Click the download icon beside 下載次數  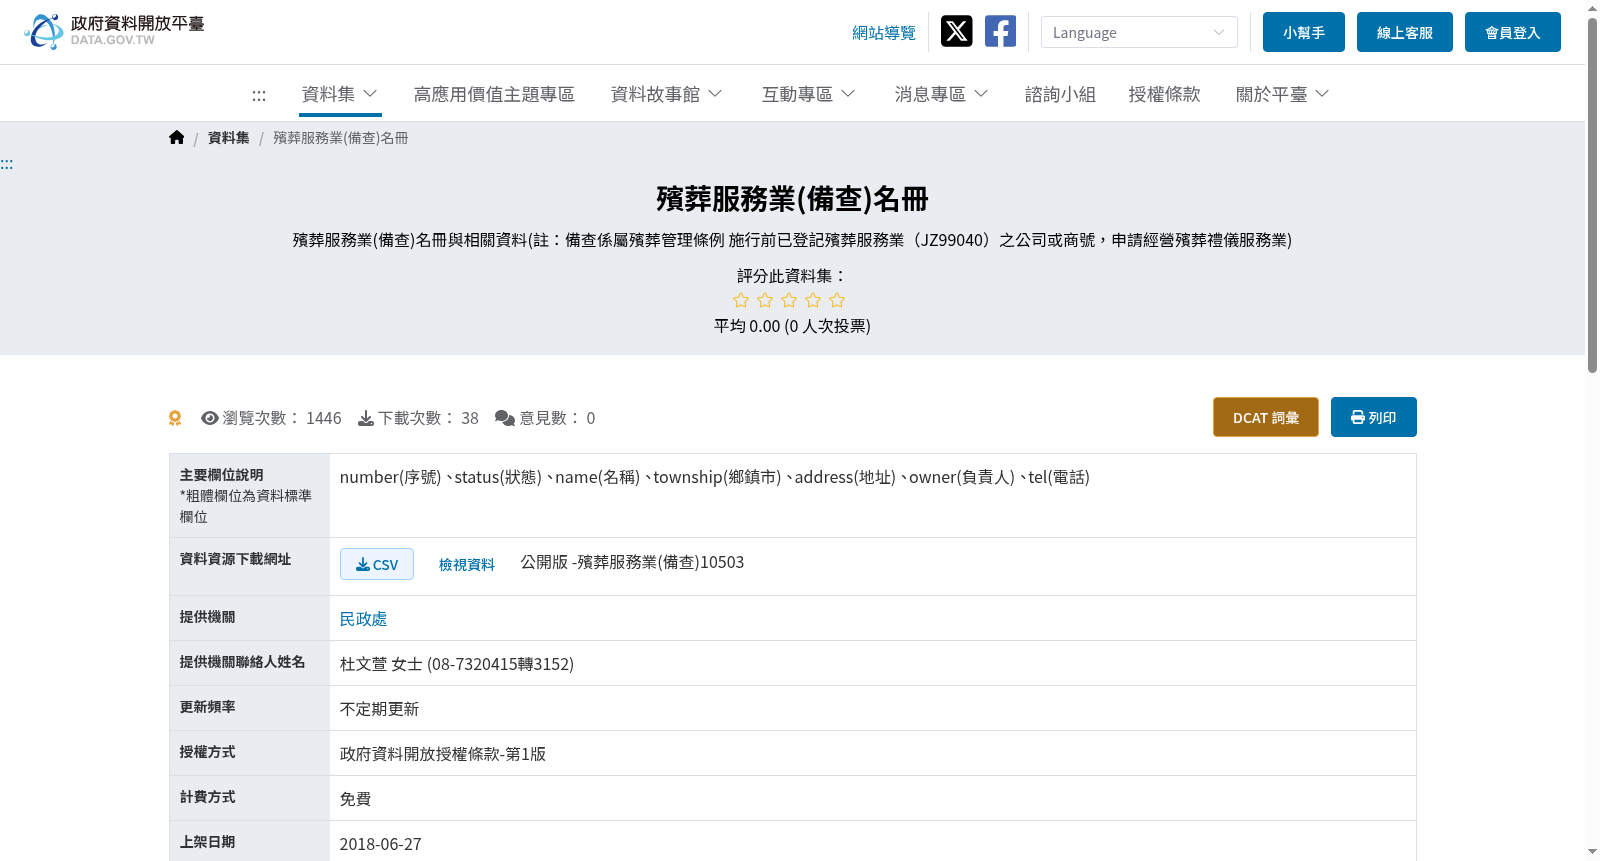coord(366,418)
